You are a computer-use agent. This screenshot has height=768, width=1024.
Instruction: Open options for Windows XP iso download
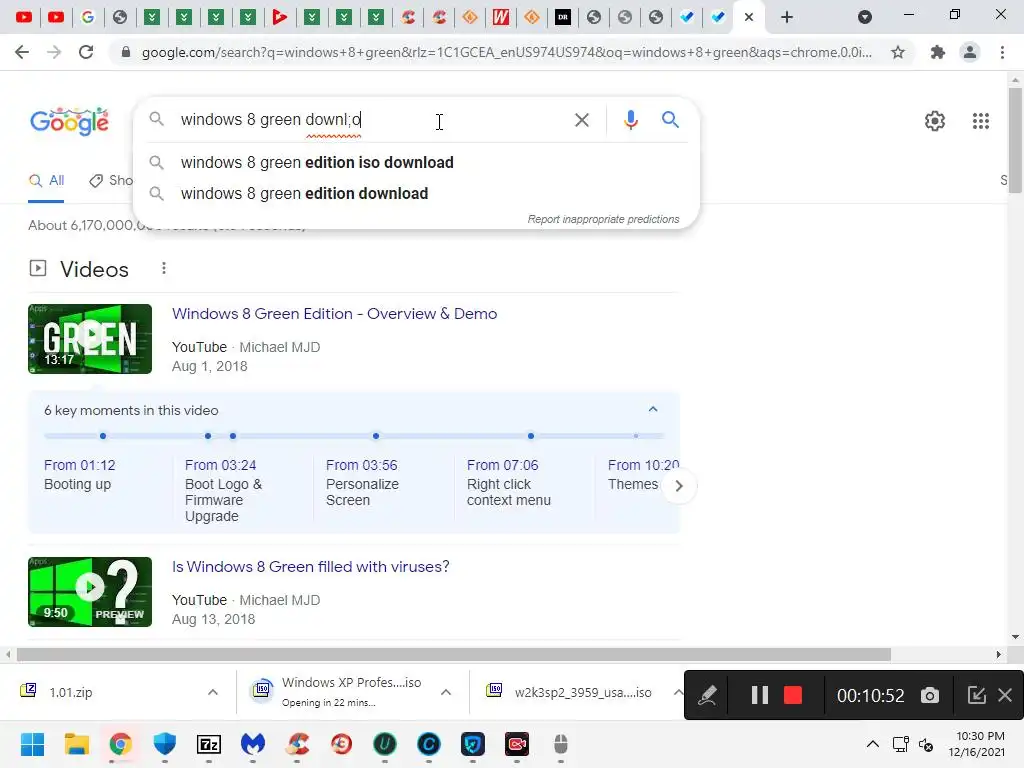coord(446,692)
